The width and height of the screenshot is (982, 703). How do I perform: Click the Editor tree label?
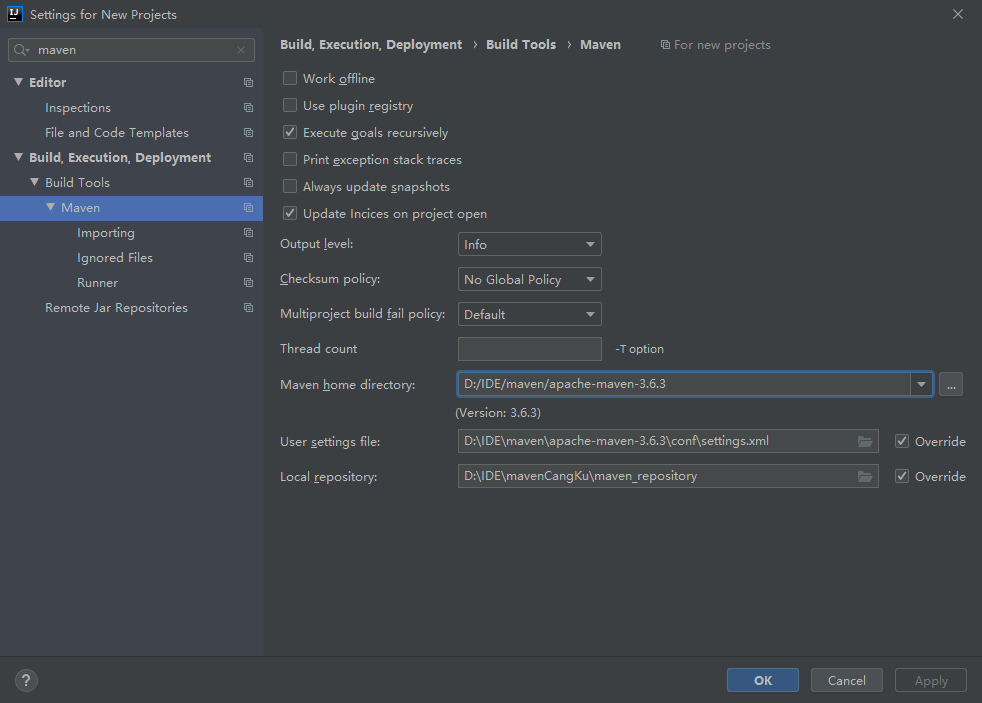point(48,83)
